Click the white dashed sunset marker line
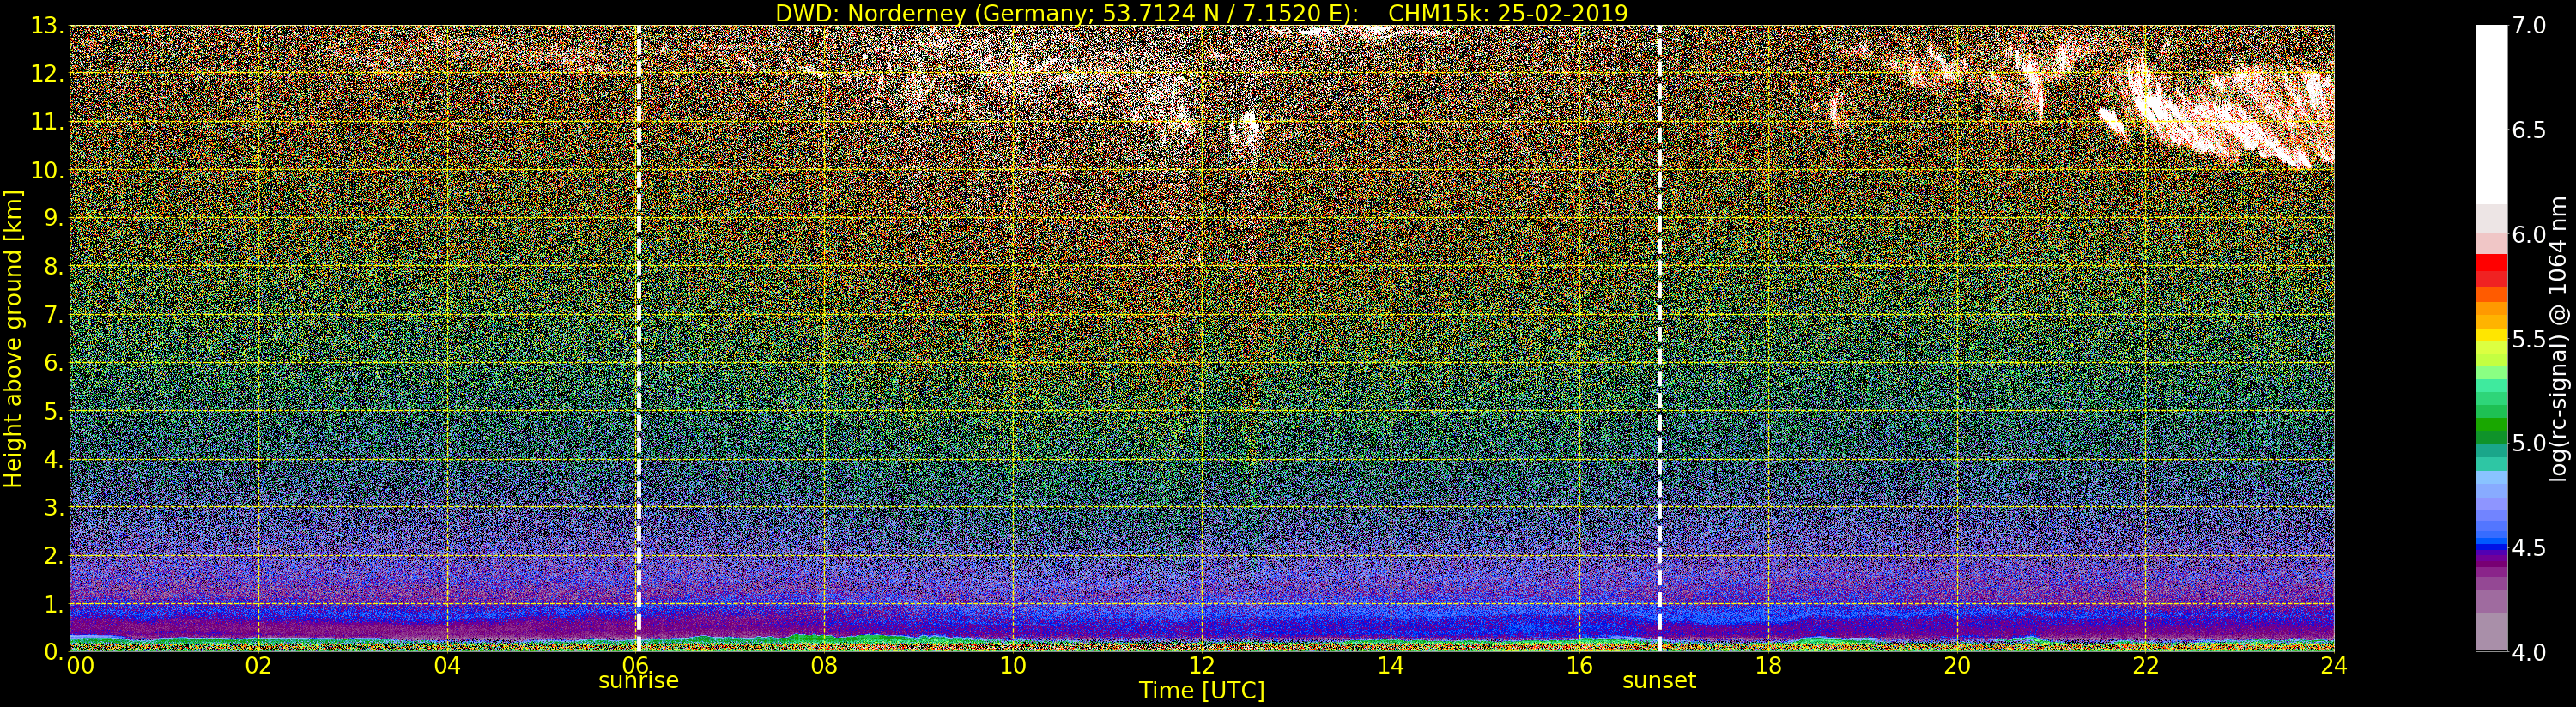 [x=1659, y=338]
